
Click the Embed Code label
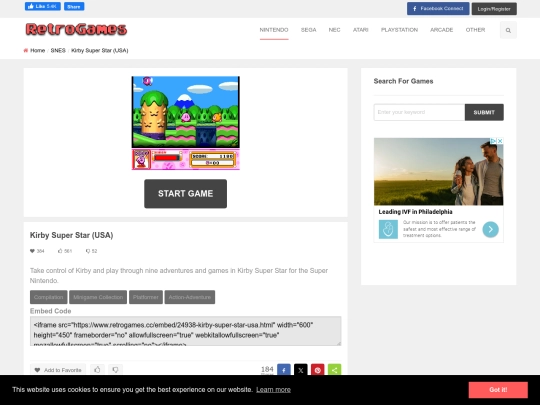click(x=50, y=311)
